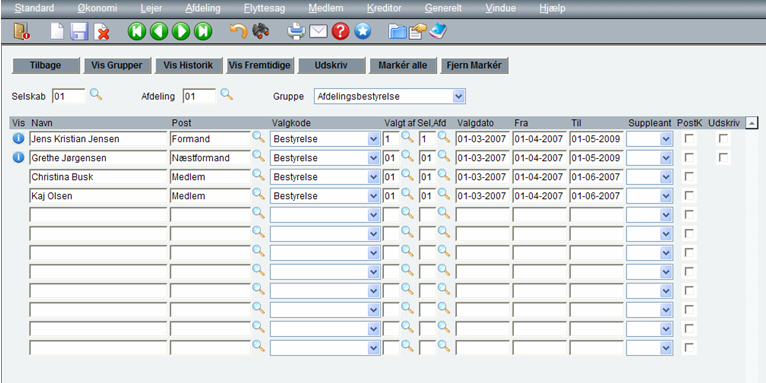Click the Vis Fremtidige button
Screen dimensions: 766x383
point(260,65)
